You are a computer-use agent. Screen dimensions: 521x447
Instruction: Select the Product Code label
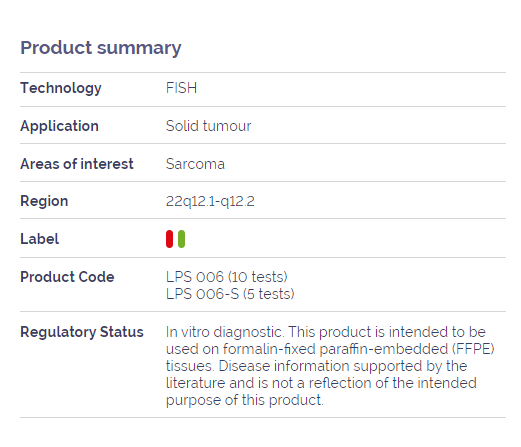click(67, 277)
